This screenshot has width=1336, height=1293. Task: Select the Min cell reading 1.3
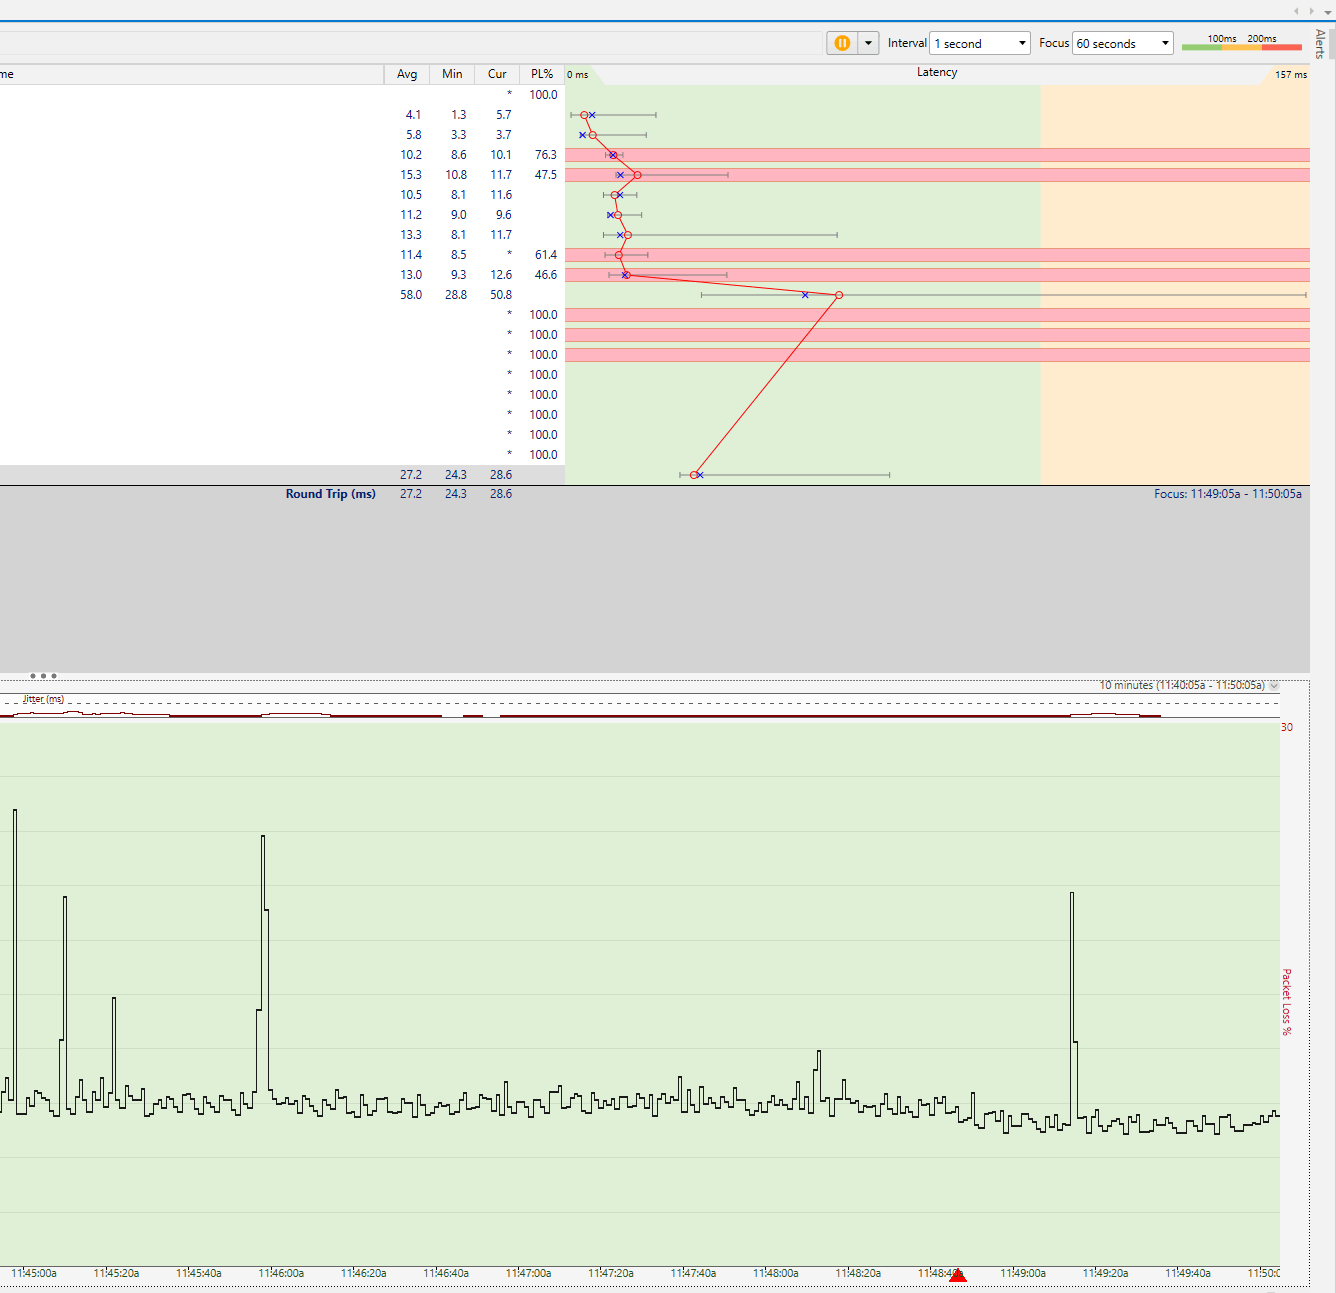point(458,115)
